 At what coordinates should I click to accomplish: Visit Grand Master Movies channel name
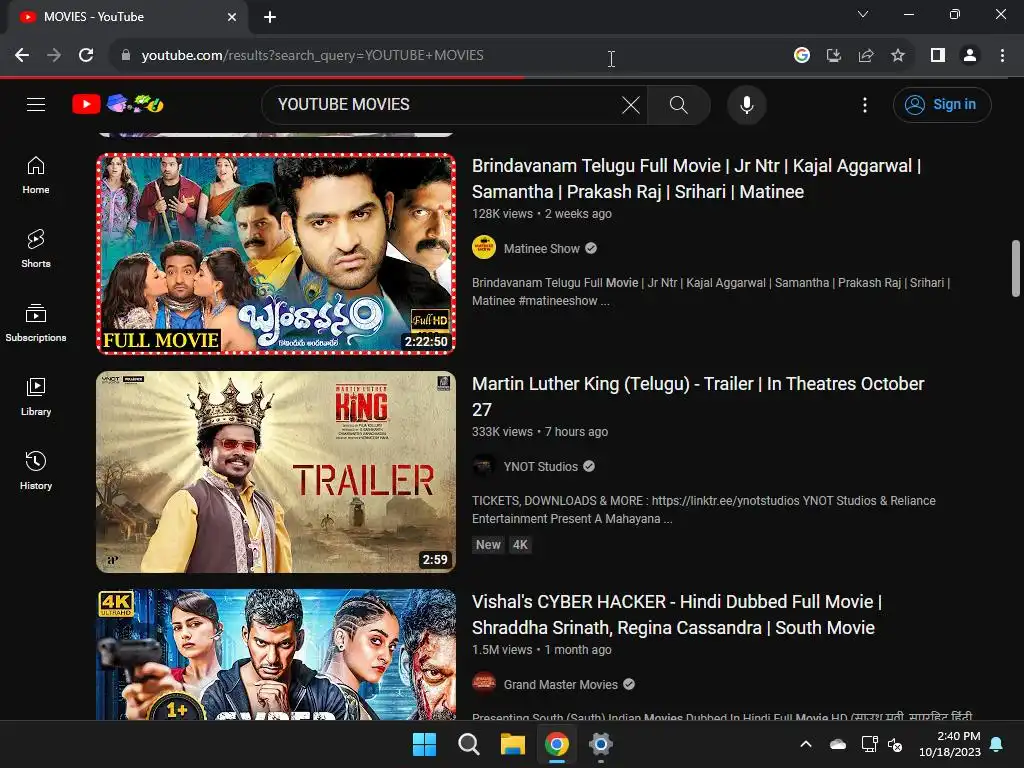point(560,684)
